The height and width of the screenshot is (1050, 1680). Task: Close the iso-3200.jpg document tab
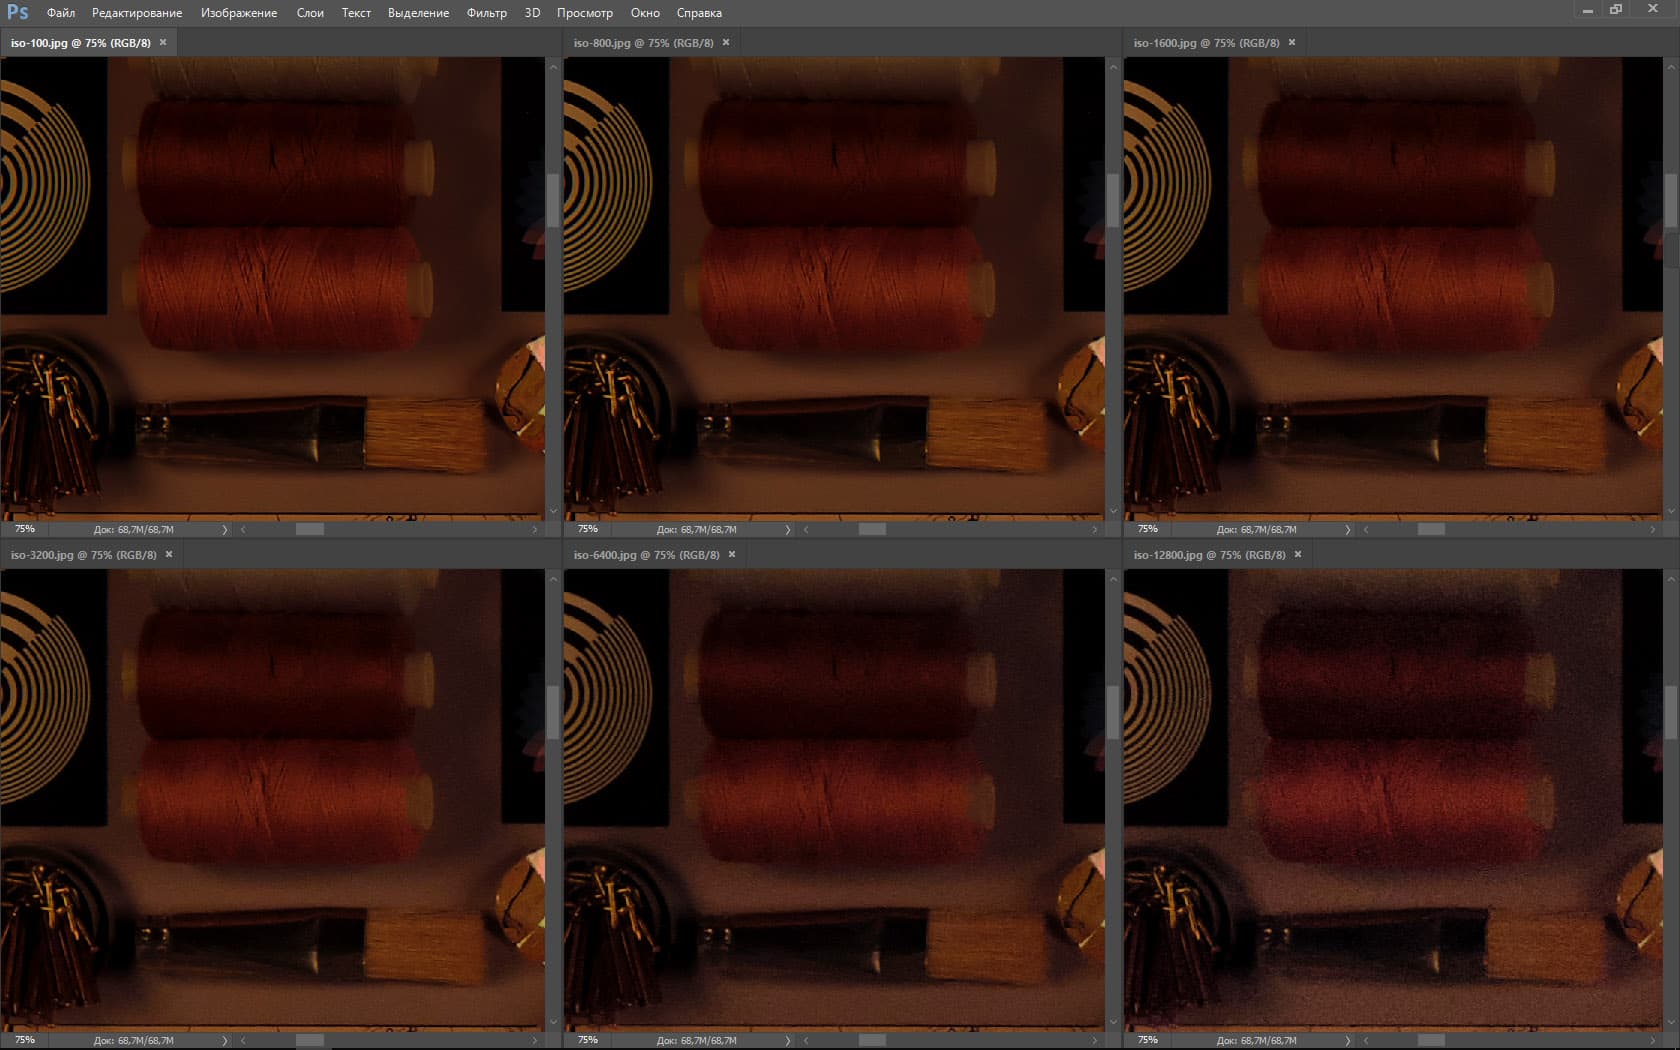169,554
